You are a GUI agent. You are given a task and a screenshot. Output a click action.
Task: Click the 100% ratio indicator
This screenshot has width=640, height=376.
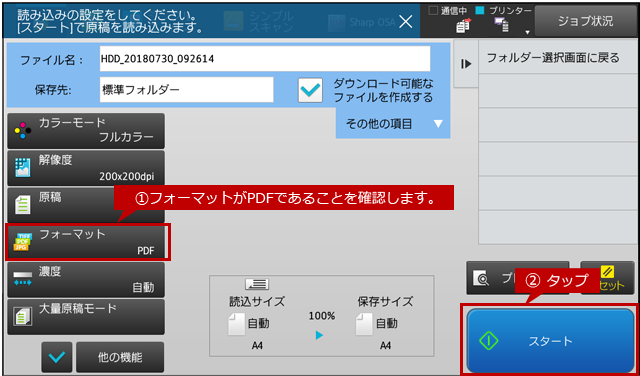click(x=322, y=316)
